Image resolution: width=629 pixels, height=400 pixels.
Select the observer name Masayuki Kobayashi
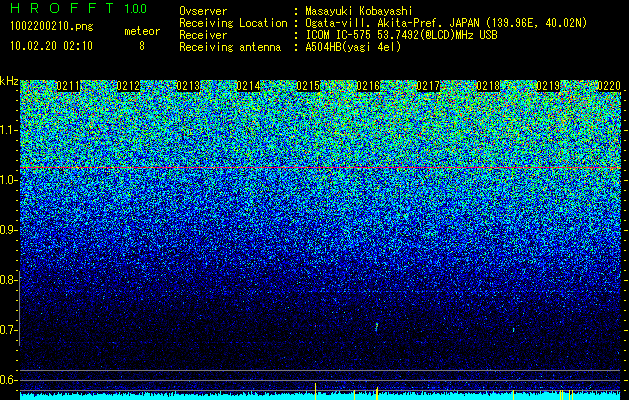pyautogui.click(x=359, y=11)
